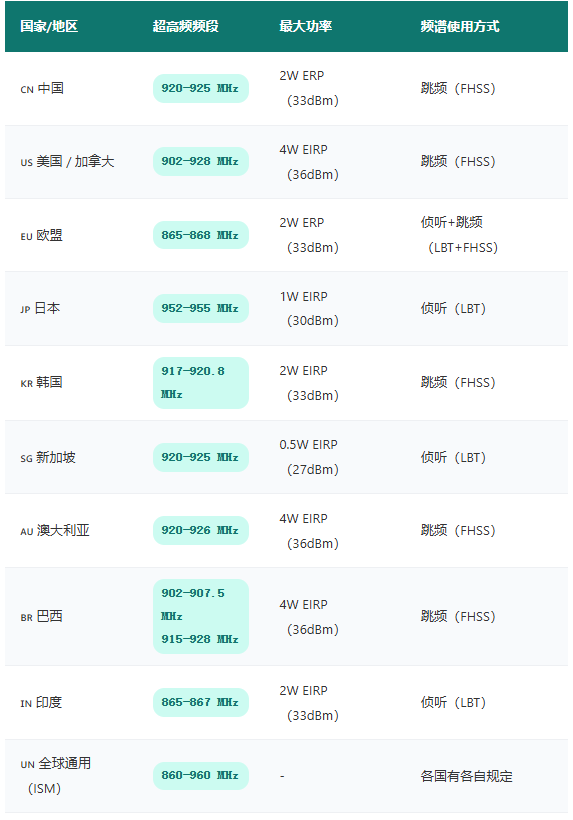Click the 超高频频段 column header

[x=186, y=26]
